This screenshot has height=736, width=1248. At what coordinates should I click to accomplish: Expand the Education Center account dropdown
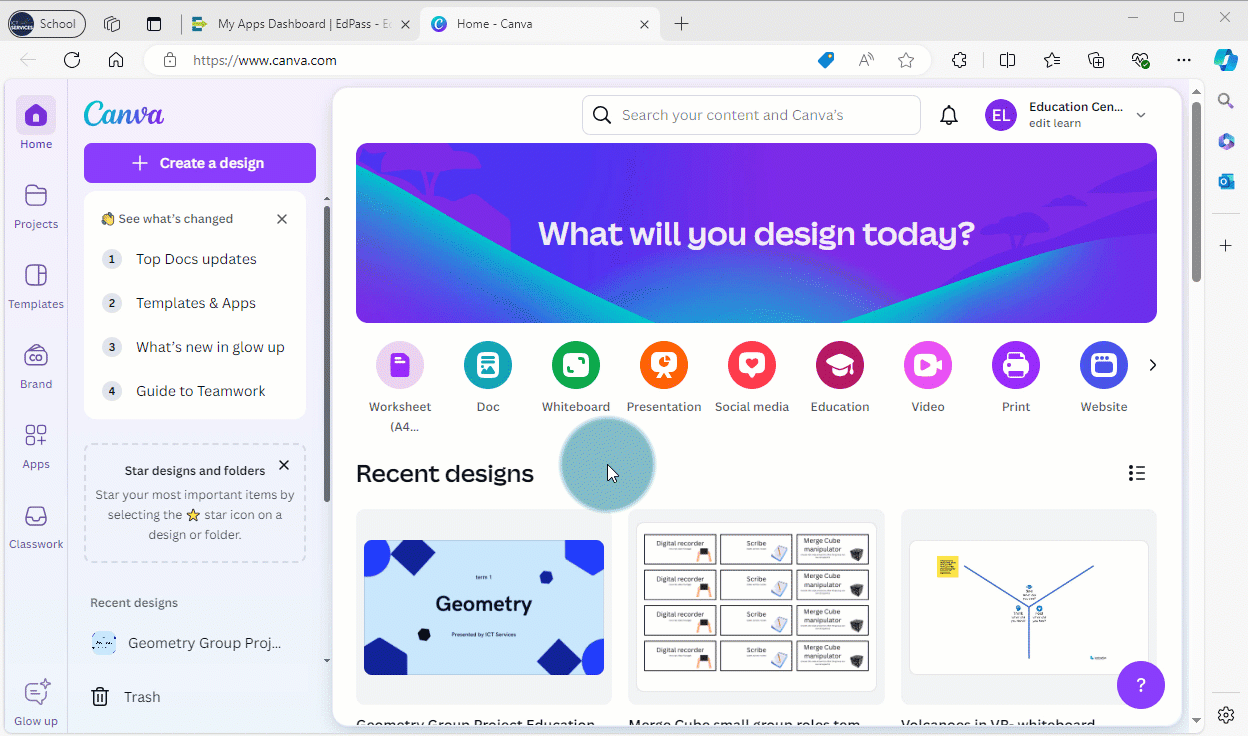point(1141,115)
